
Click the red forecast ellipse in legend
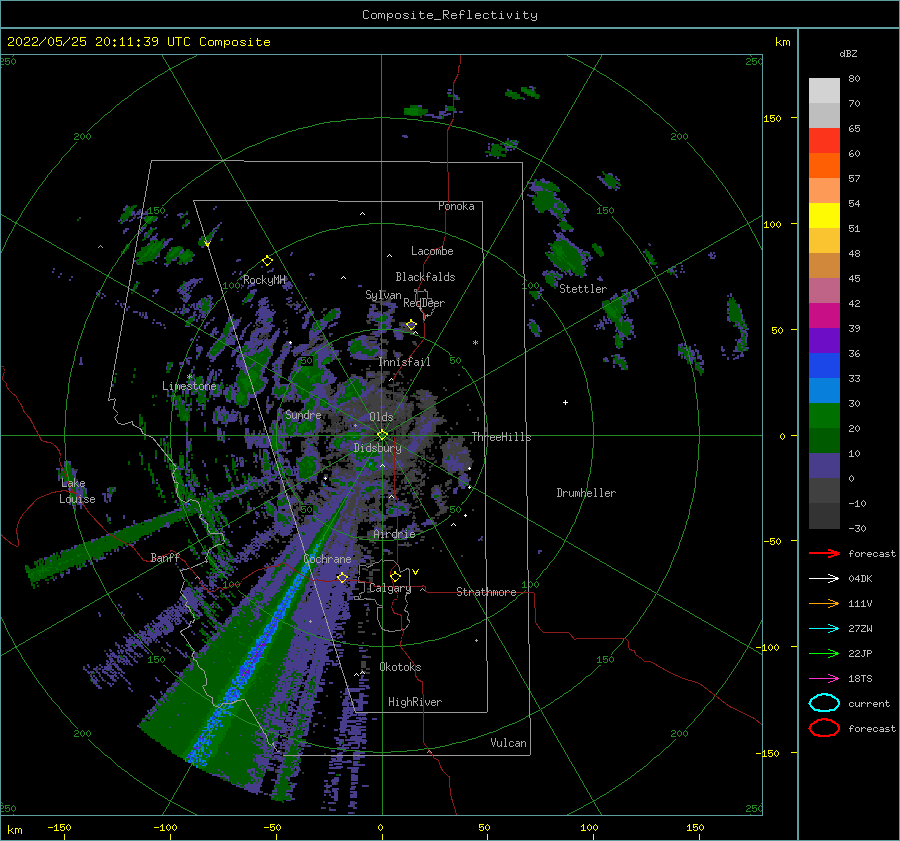tap(824, 728)
